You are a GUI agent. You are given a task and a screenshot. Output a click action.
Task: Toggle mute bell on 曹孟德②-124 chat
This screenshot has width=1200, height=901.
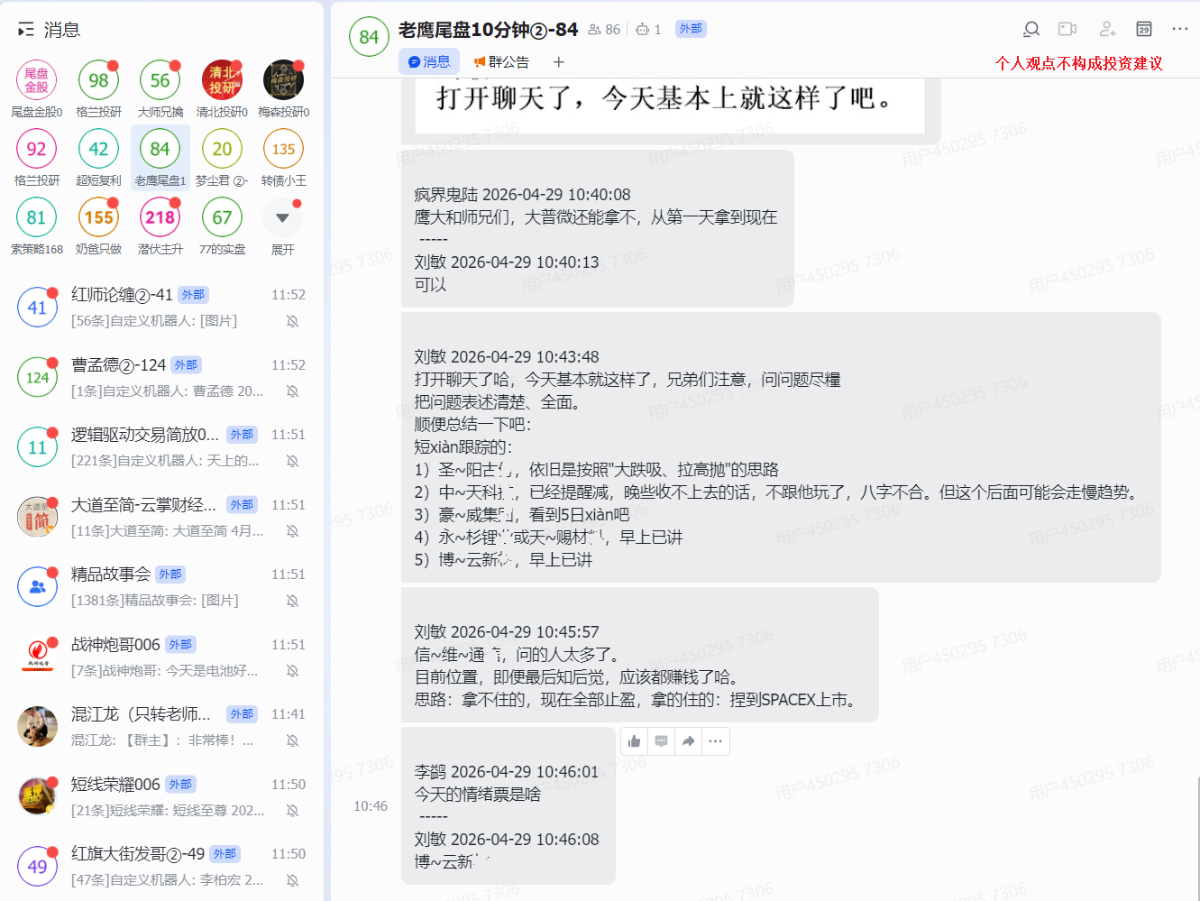(292, 391)
